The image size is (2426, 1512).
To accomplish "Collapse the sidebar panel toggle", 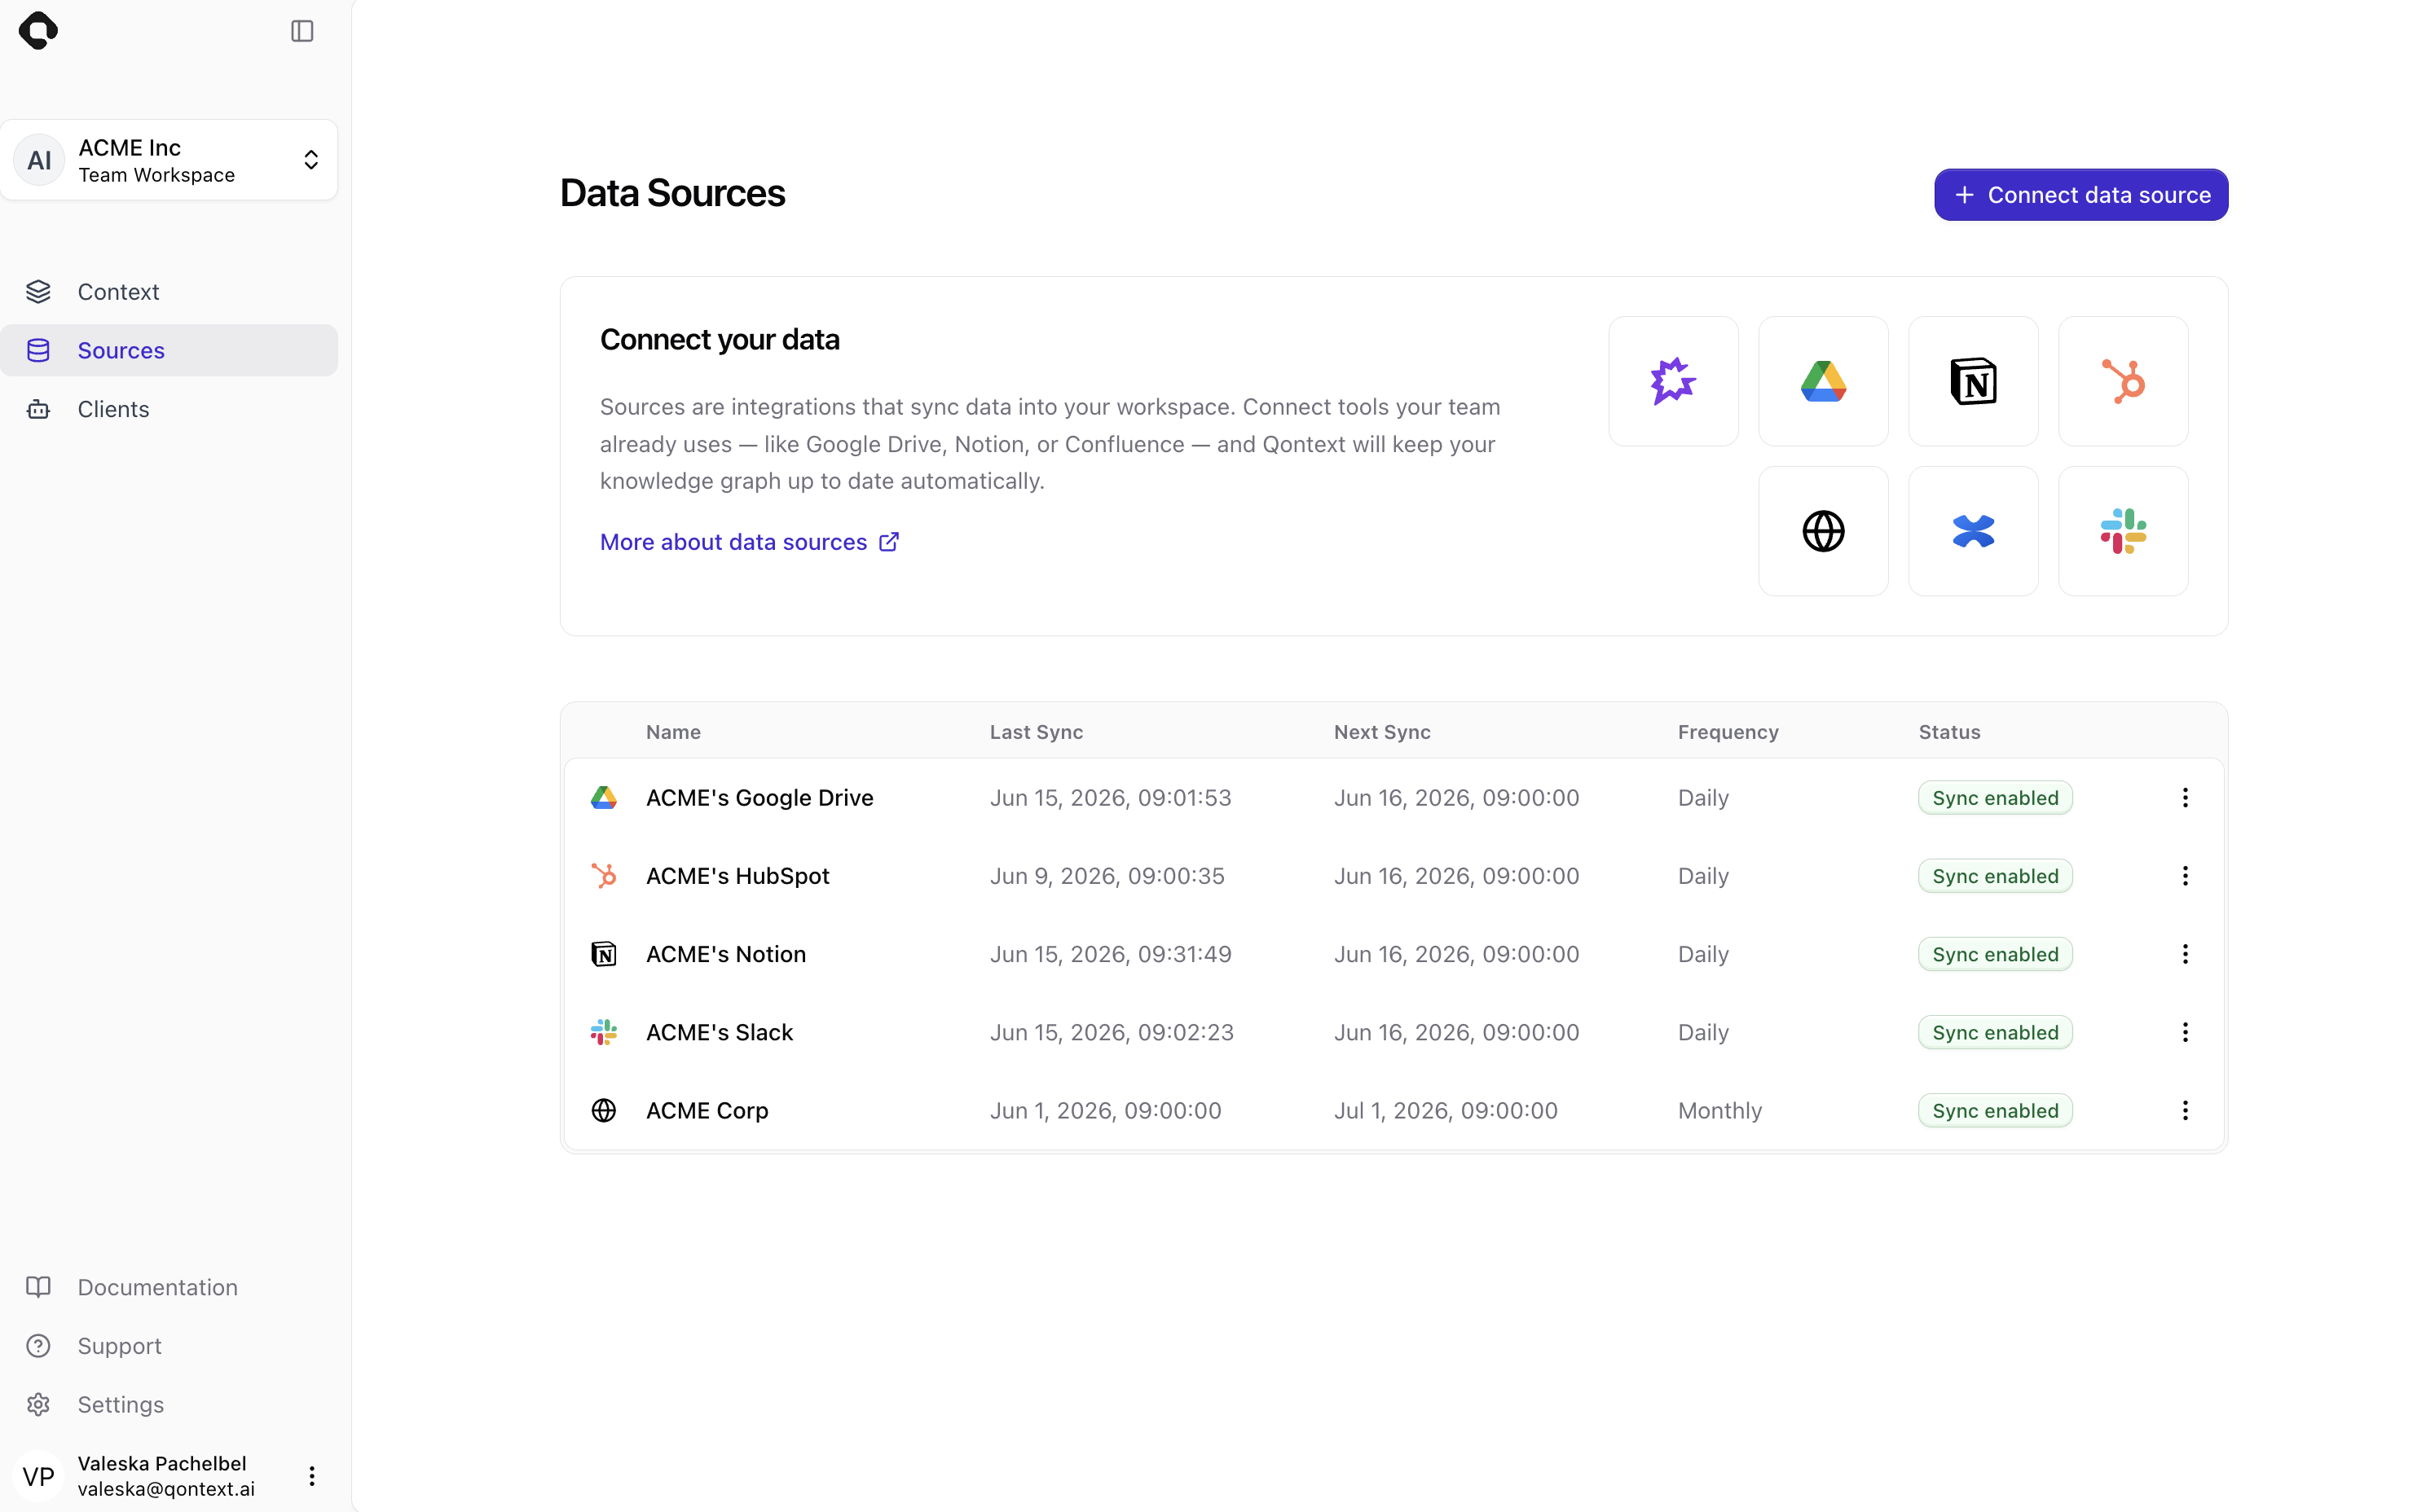I will point(302,31).
